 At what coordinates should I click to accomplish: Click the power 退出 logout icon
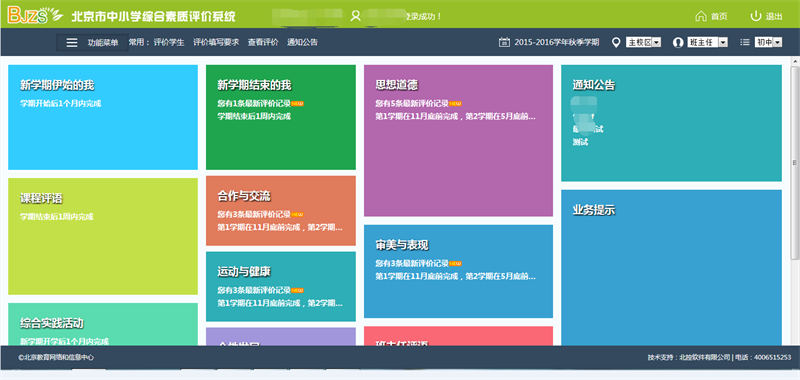point(756,16)
